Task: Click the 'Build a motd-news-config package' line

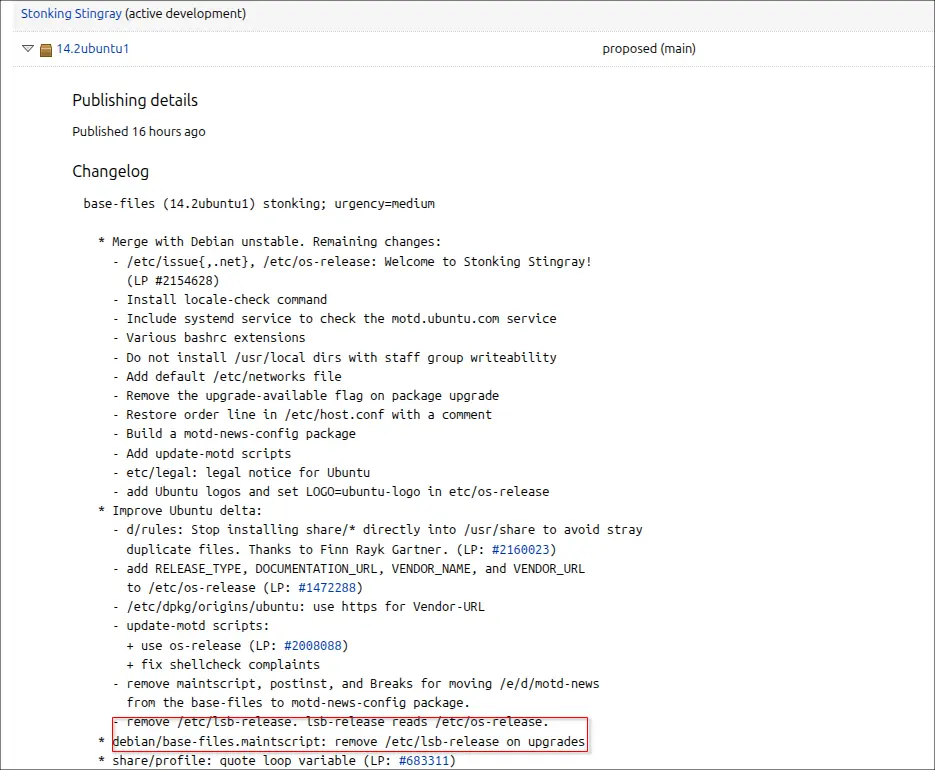Action: pyautogui.click(x=234, y=434)
